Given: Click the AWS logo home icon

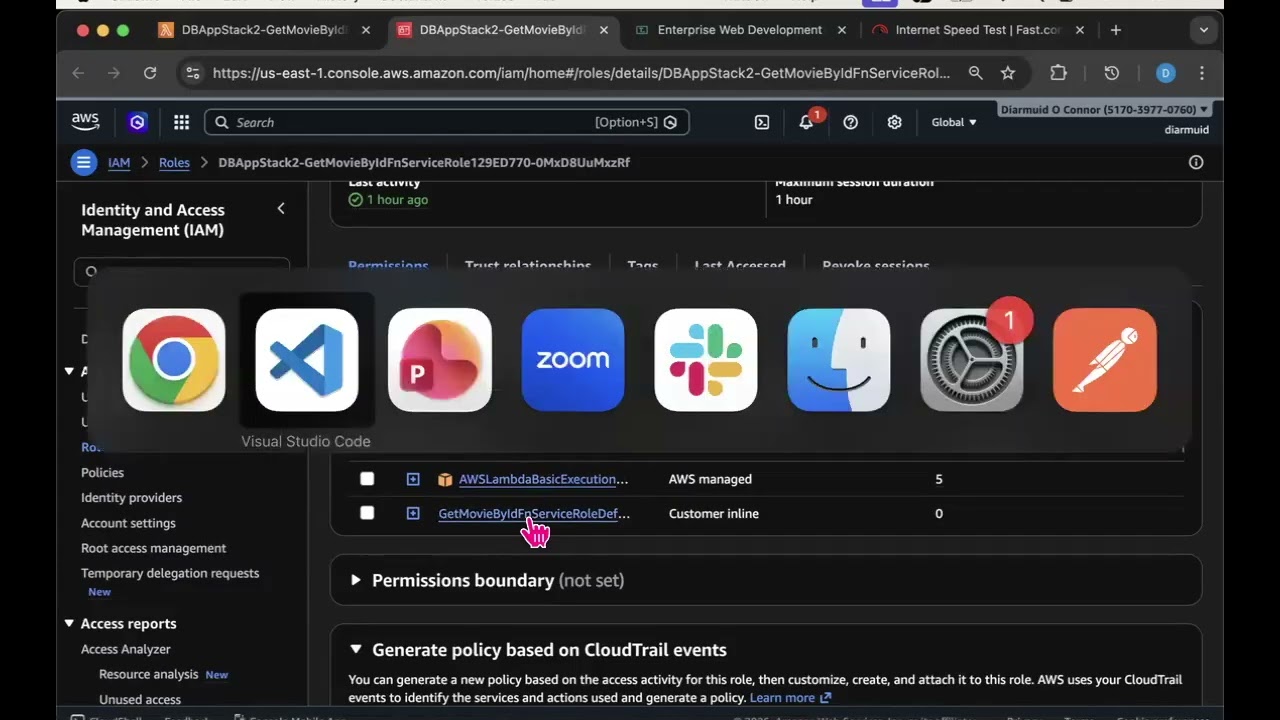Looking at the screenshot, I should pyautogui.click(x=85, y=122).
